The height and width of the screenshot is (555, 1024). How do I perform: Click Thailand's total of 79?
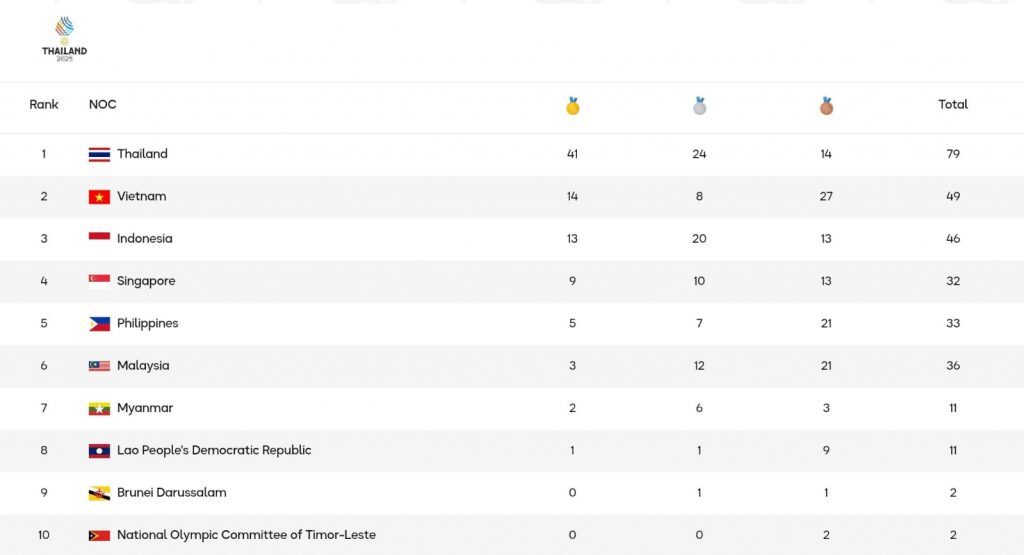[953, 154]
